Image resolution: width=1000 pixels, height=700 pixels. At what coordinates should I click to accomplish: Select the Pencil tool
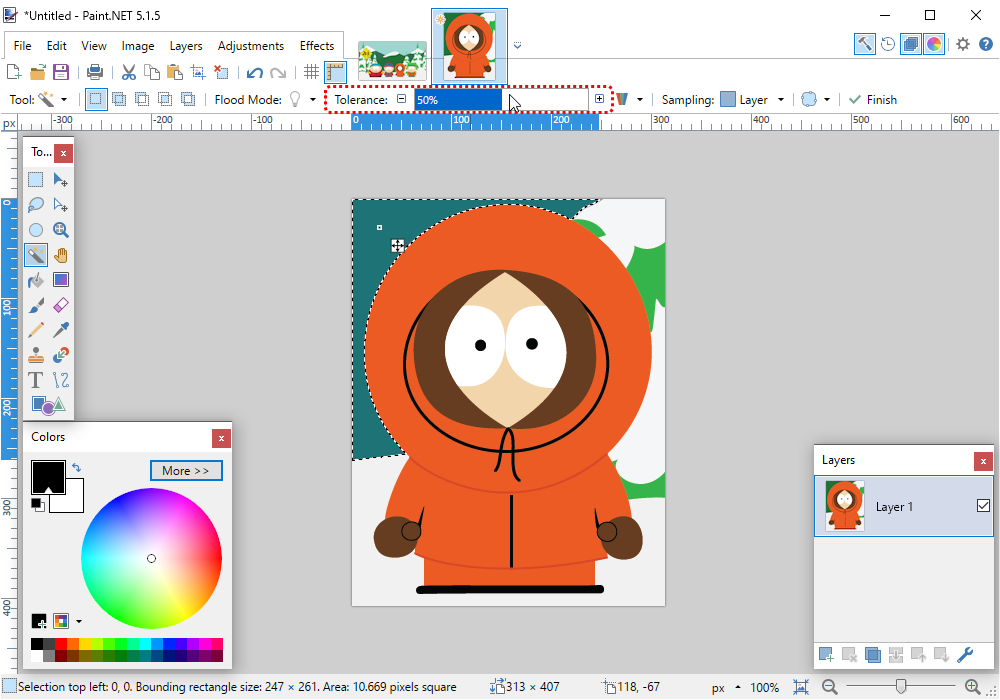36,330
